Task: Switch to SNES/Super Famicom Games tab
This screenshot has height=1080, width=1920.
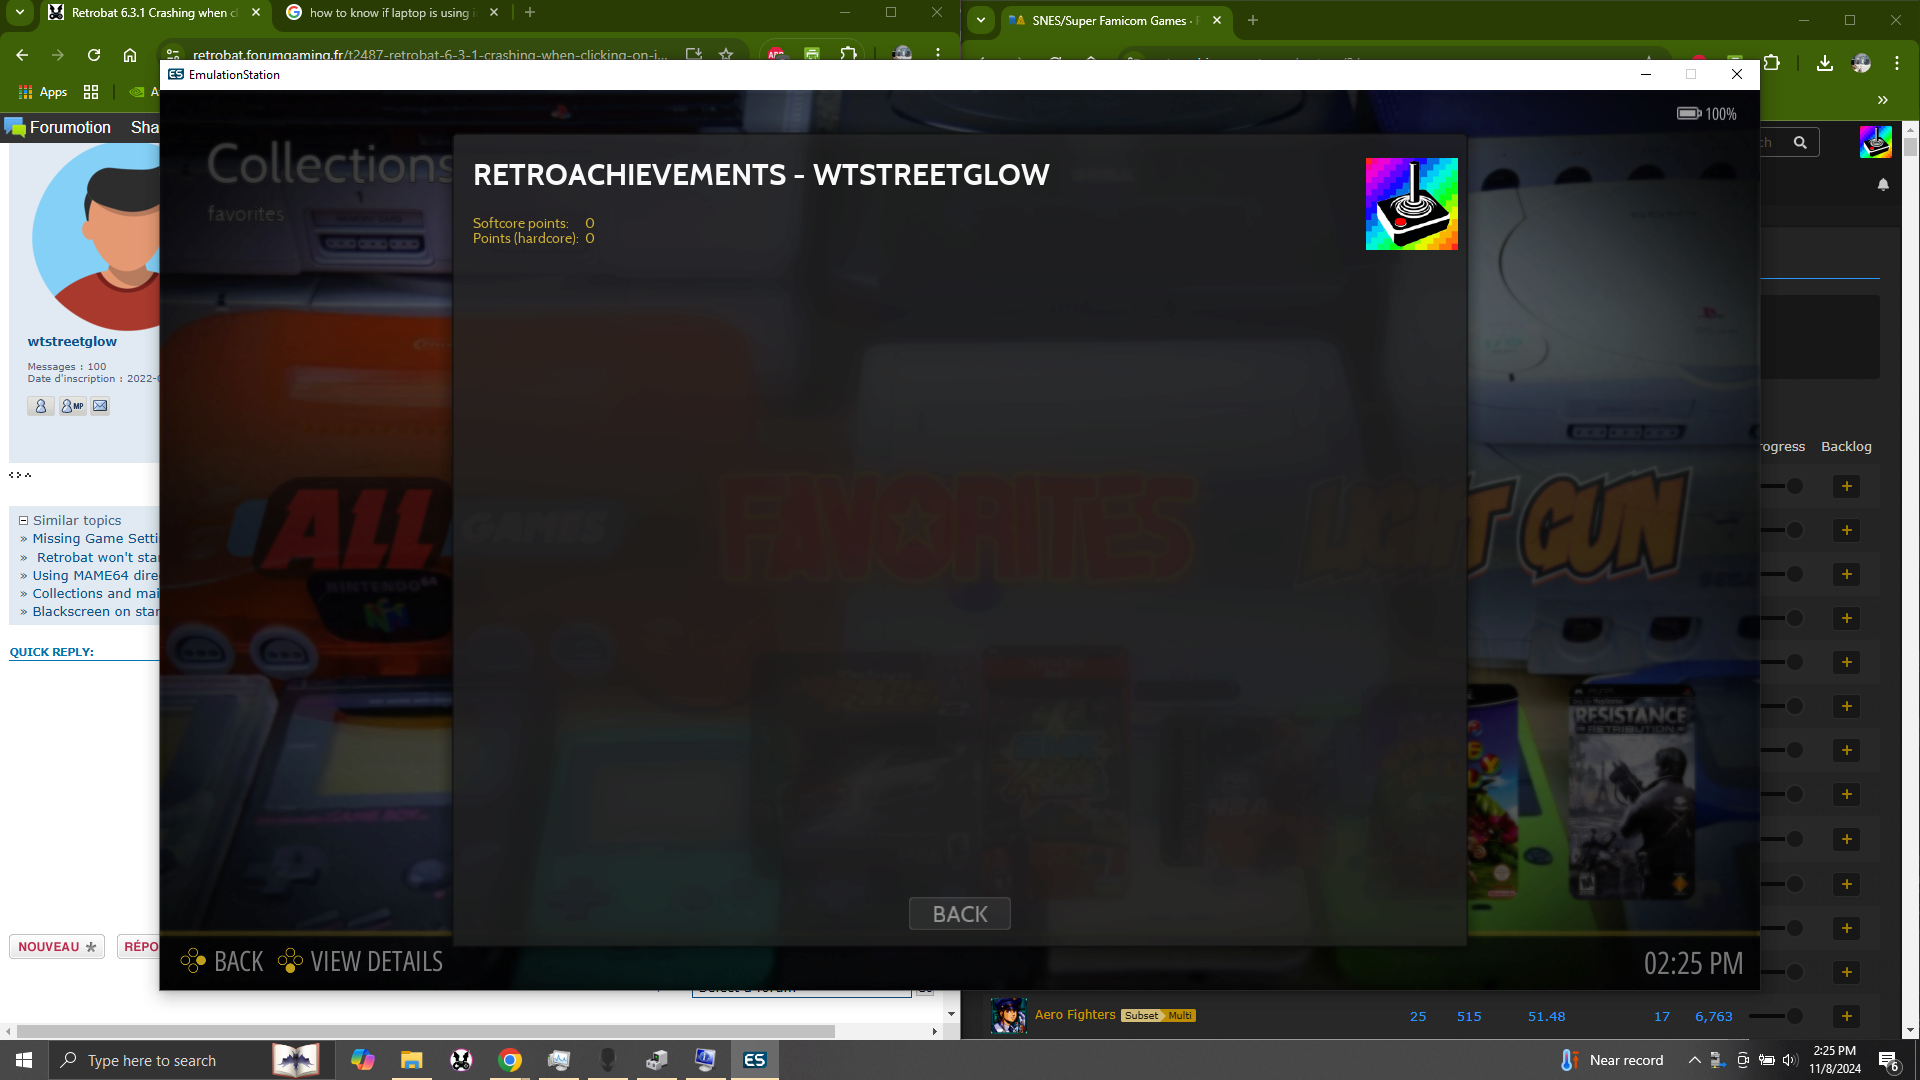Action: click(x=1106, y=20)
